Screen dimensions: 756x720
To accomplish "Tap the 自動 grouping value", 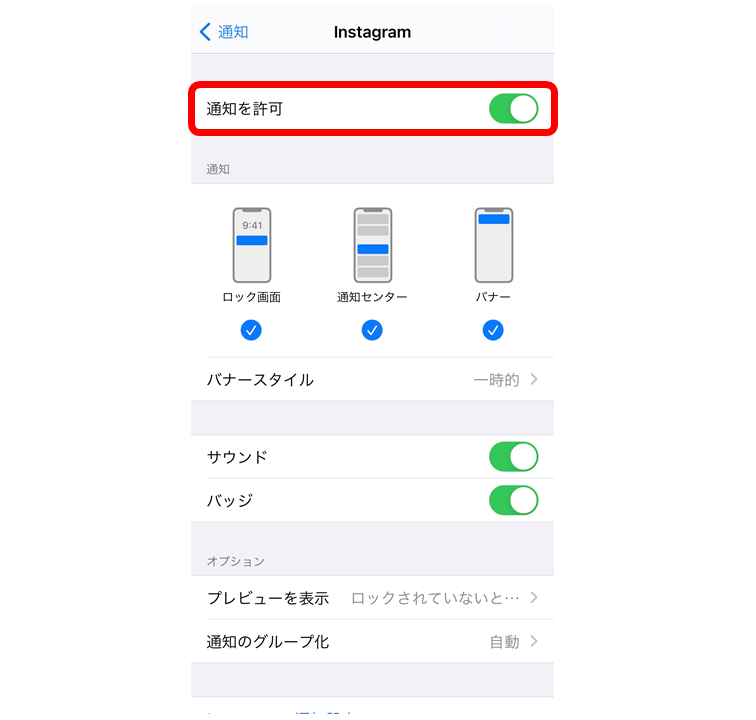I will [505, 642].
